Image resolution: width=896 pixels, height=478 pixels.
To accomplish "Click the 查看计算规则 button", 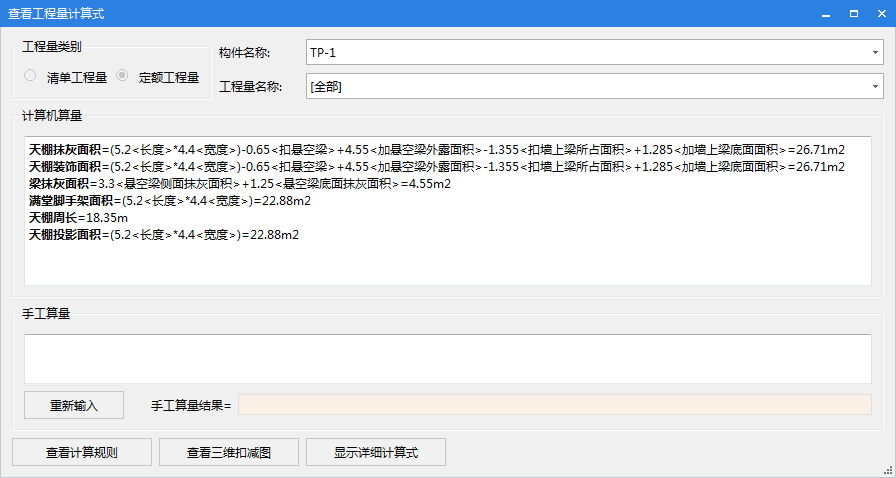I will click(x=82, y=452).
